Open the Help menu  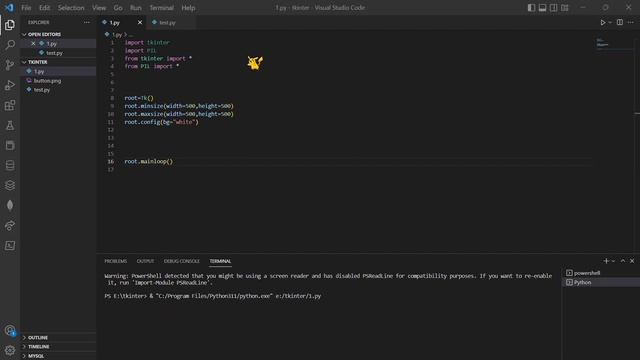pyautogui.click(x=188, y=8)
